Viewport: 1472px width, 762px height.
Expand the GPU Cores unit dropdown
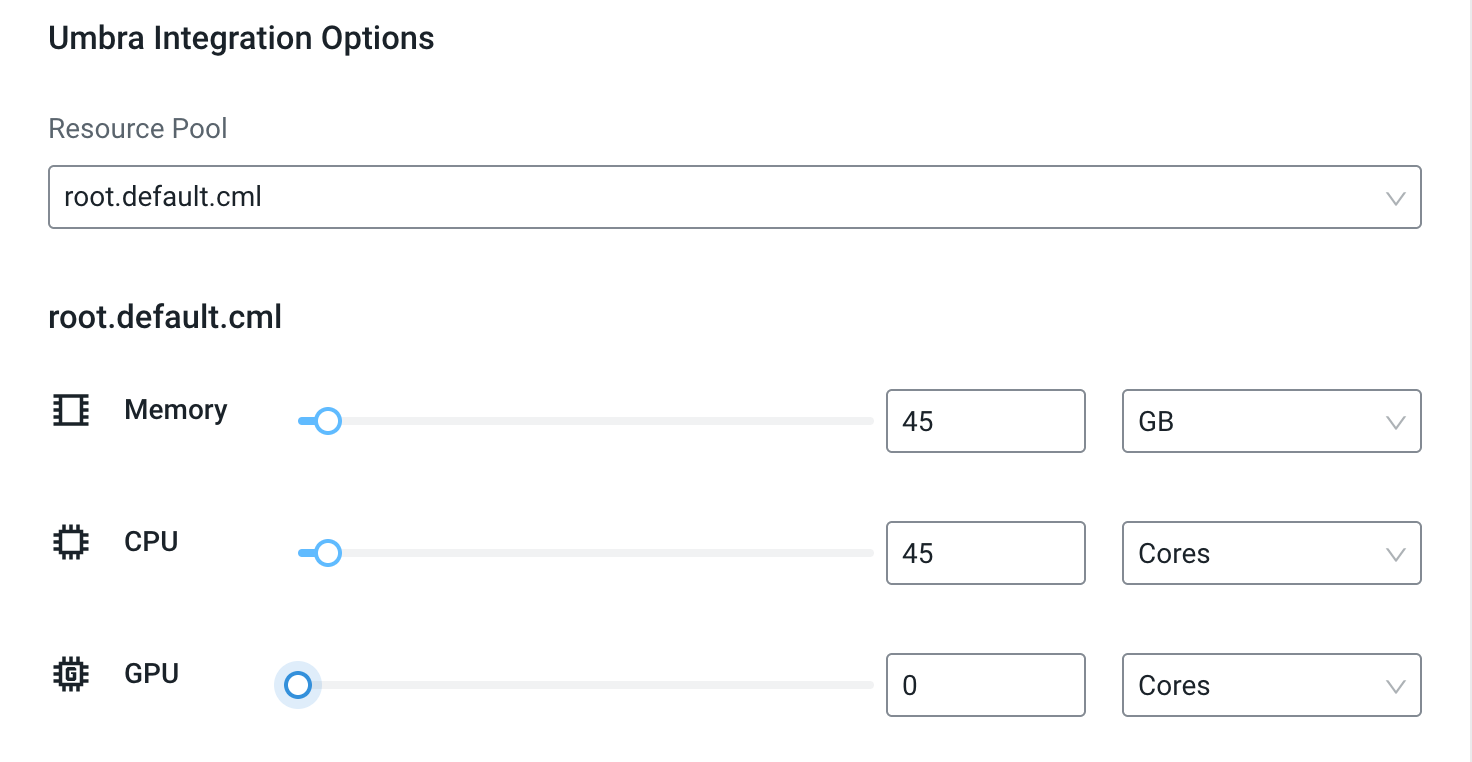point(1272,685)
